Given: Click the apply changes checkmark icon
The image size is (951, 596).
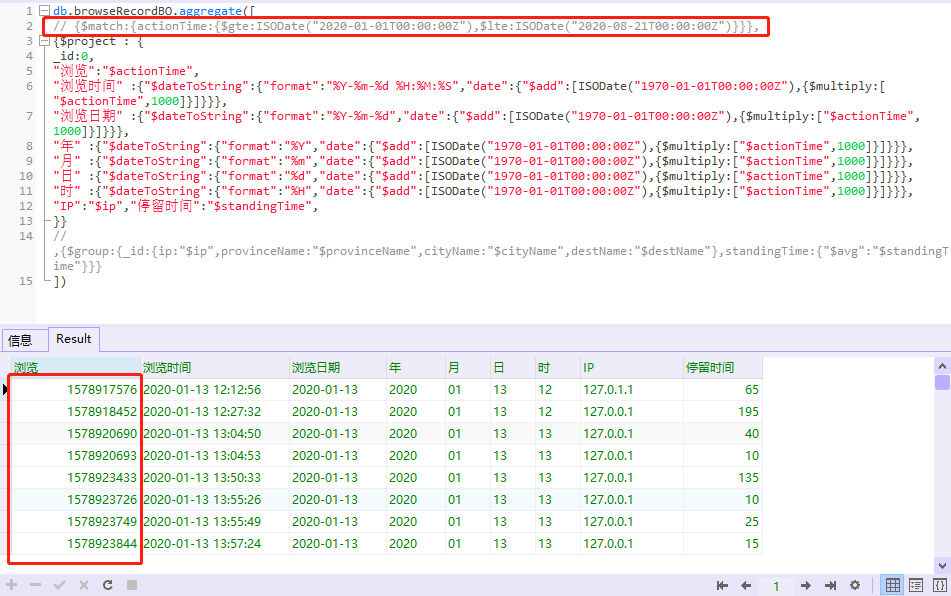Looking at the screenshot, I should (x=59, y=585).
